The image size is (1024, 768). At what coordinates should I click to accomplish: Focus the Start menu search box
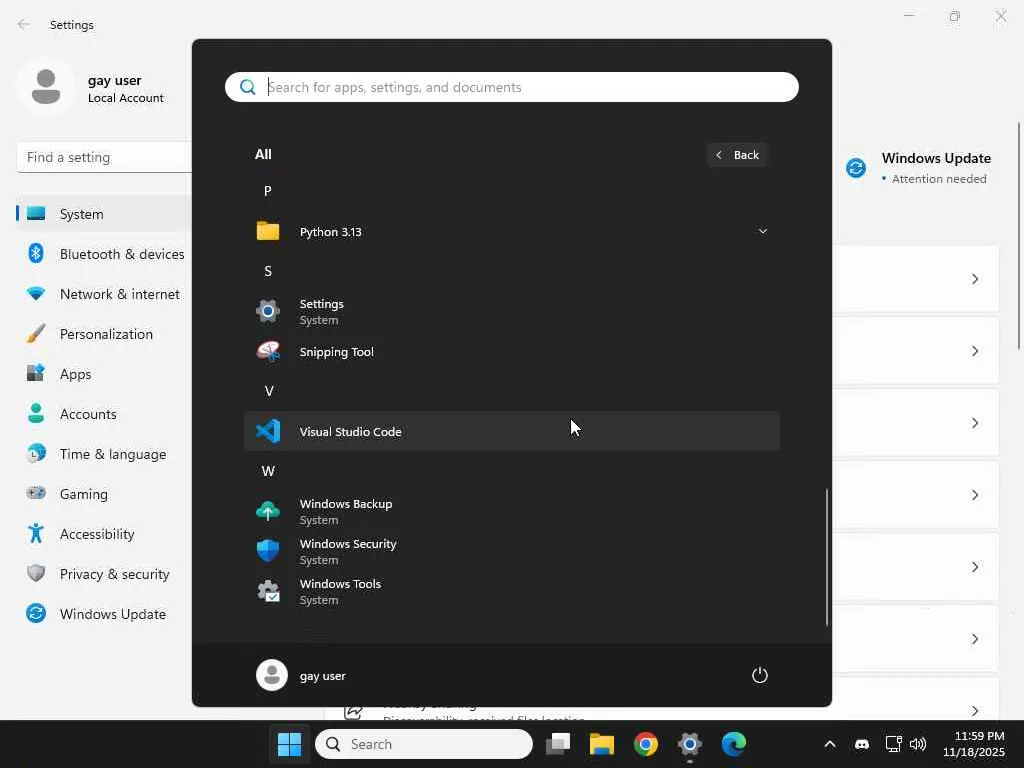511,87
